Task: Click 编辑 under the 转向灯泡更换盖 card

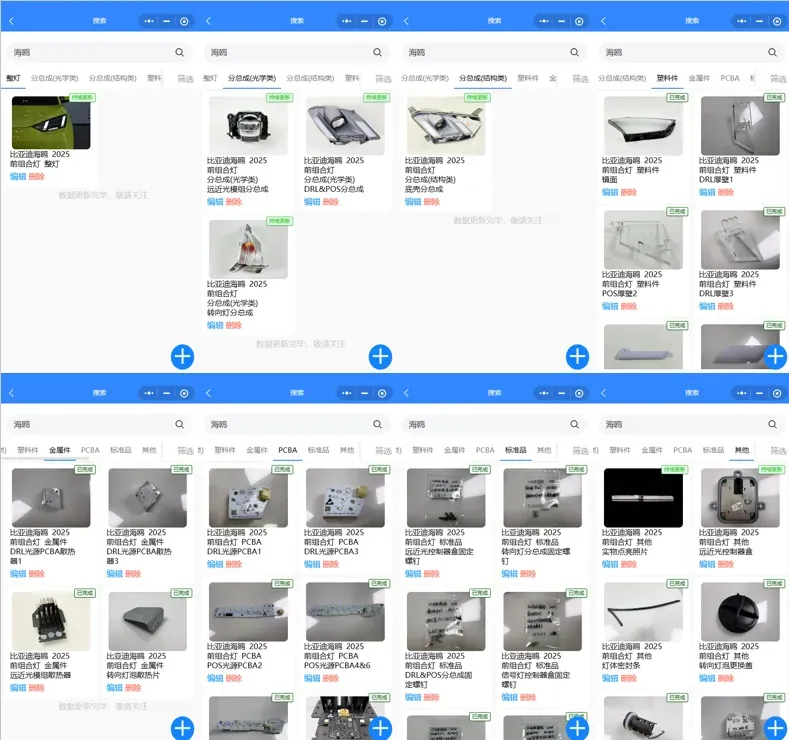Action: [x=707, y=678]
